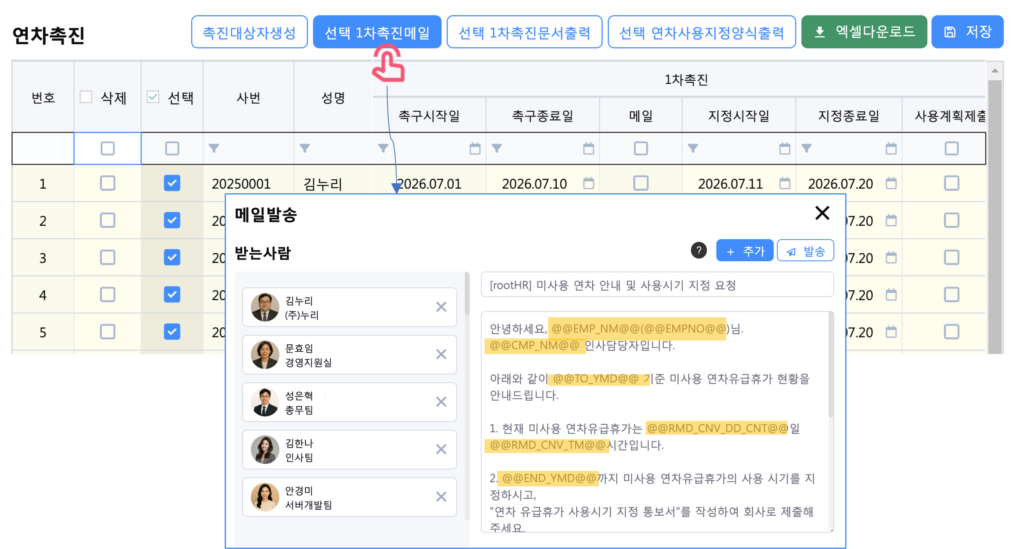Click 성은혁 profile photo
Image resolution: width=1024 pixels, height=549 pixels.
point(265,402)
